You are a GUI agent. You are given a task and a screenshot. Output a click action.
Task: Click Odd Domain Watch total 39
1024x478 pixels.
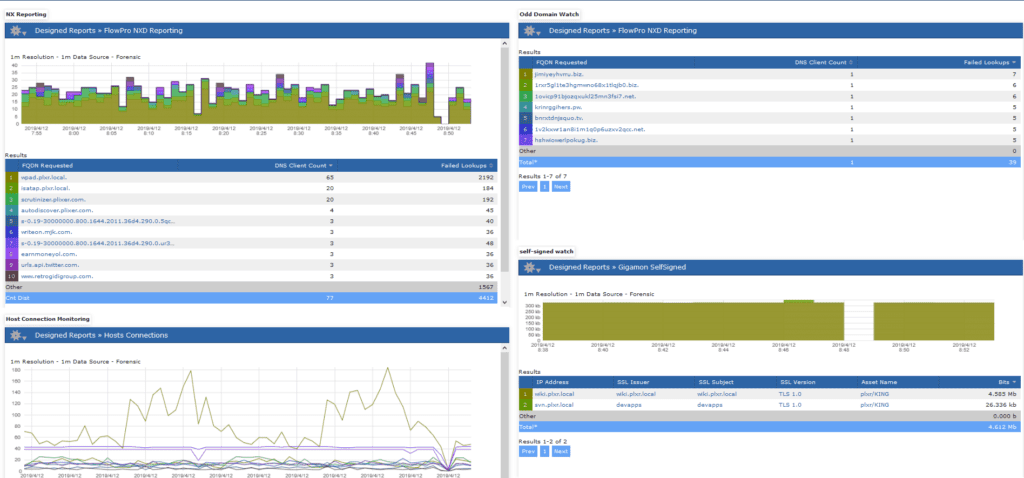coord(1012,161)
